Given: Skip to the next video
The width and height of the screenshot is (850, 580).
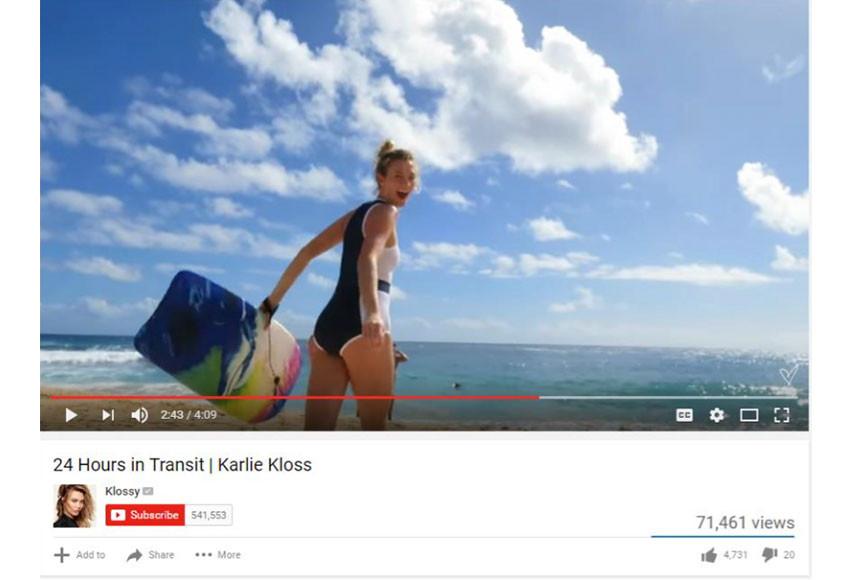Looking at the screenshot, I should tap(108, 415).
